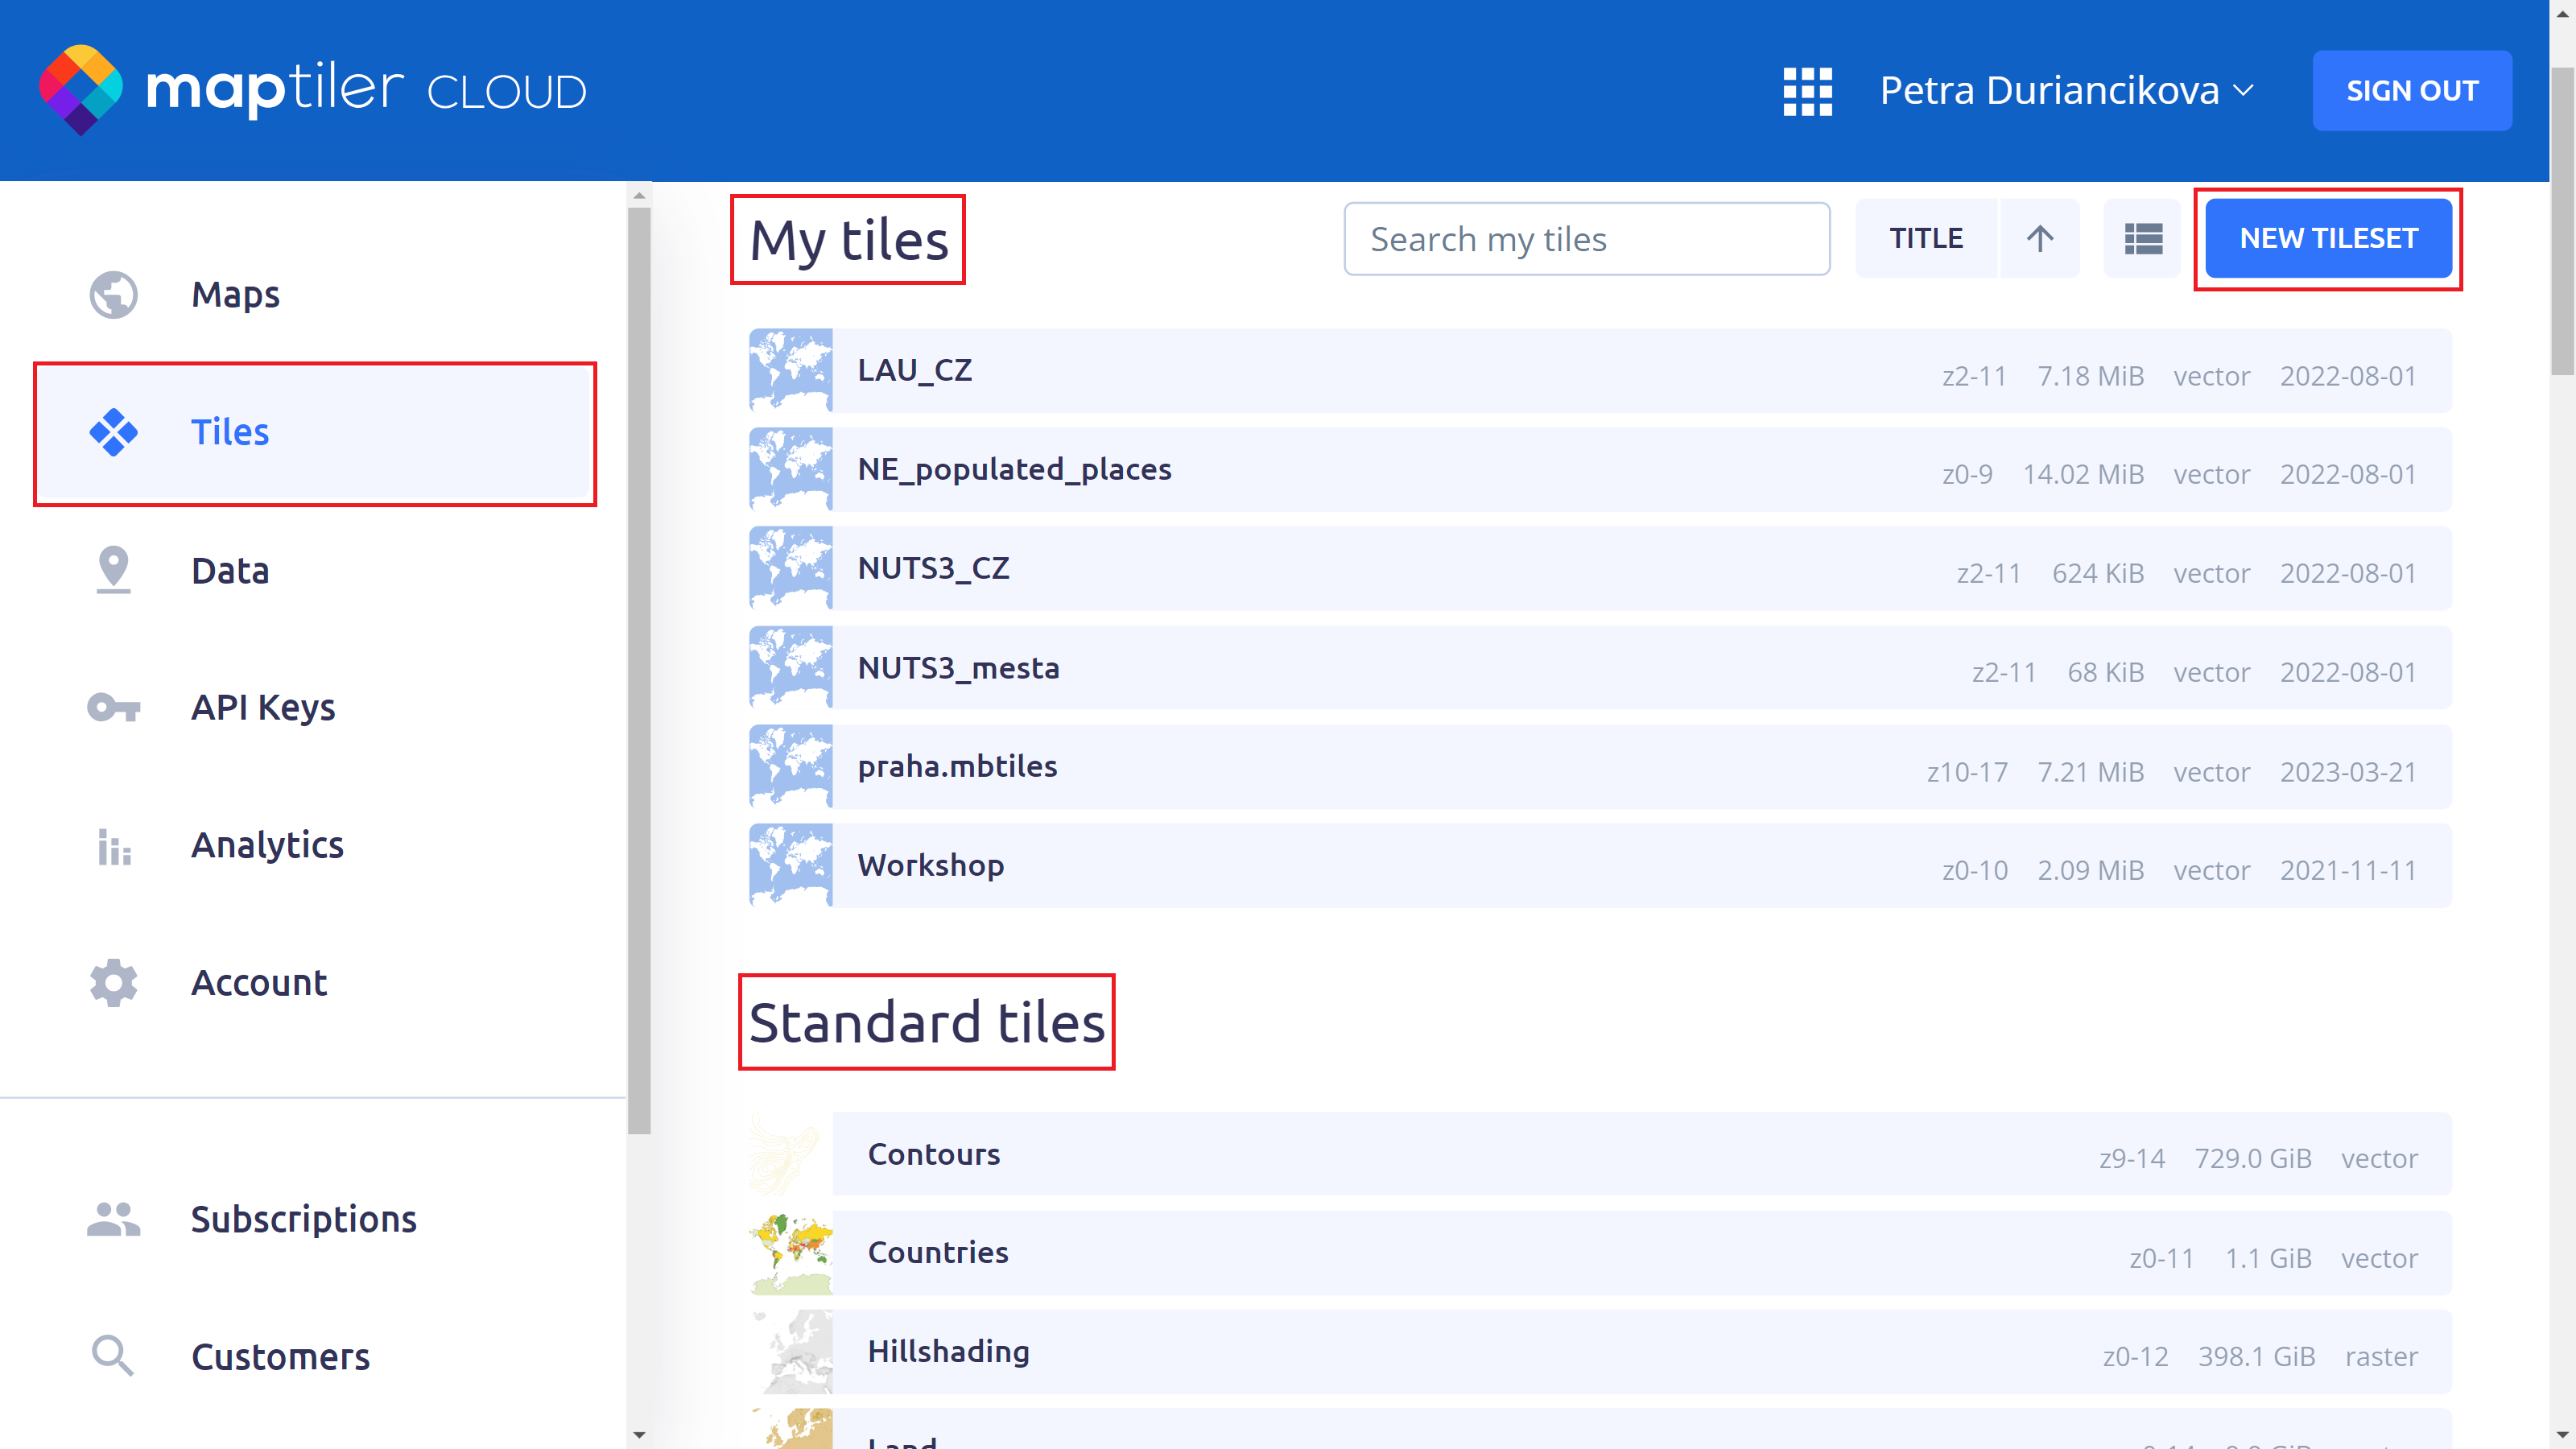Toggle the list view layout icon
The height and width of the screenshot is (1449, 2576).
click(2142, 239)
